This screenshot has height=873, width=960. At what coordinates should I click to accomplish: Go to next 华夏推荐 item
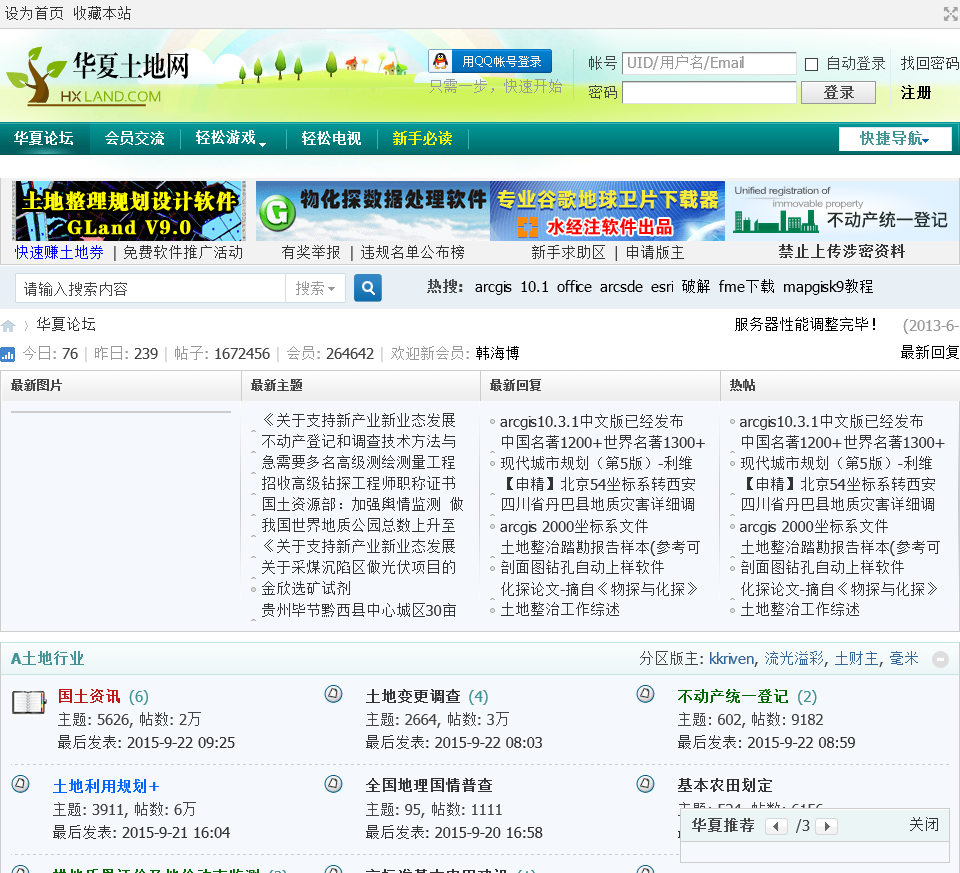coord(827,826)
